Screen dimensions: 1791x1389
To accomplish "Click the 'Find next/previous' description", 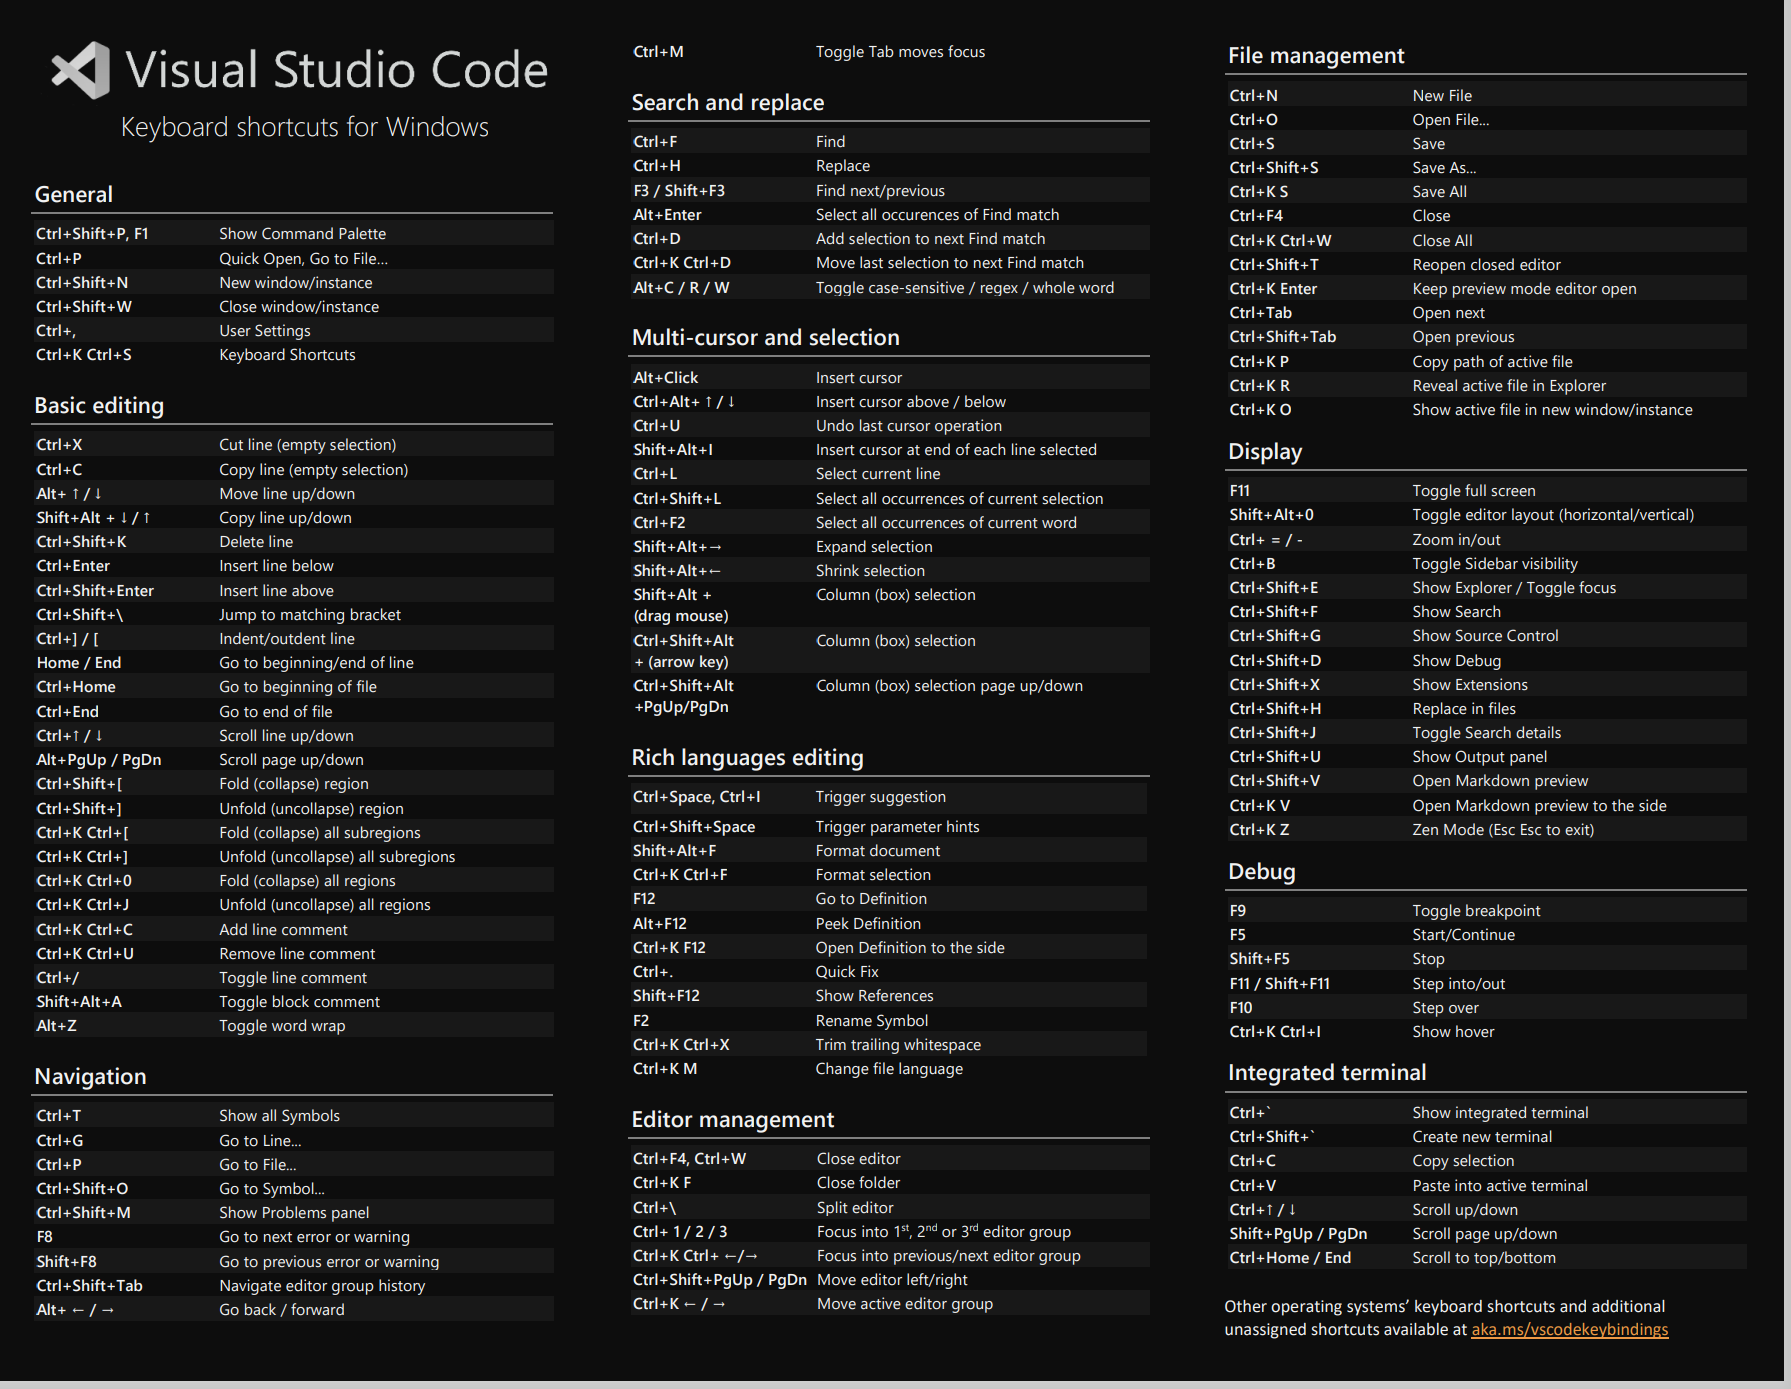I will (880, 191).
